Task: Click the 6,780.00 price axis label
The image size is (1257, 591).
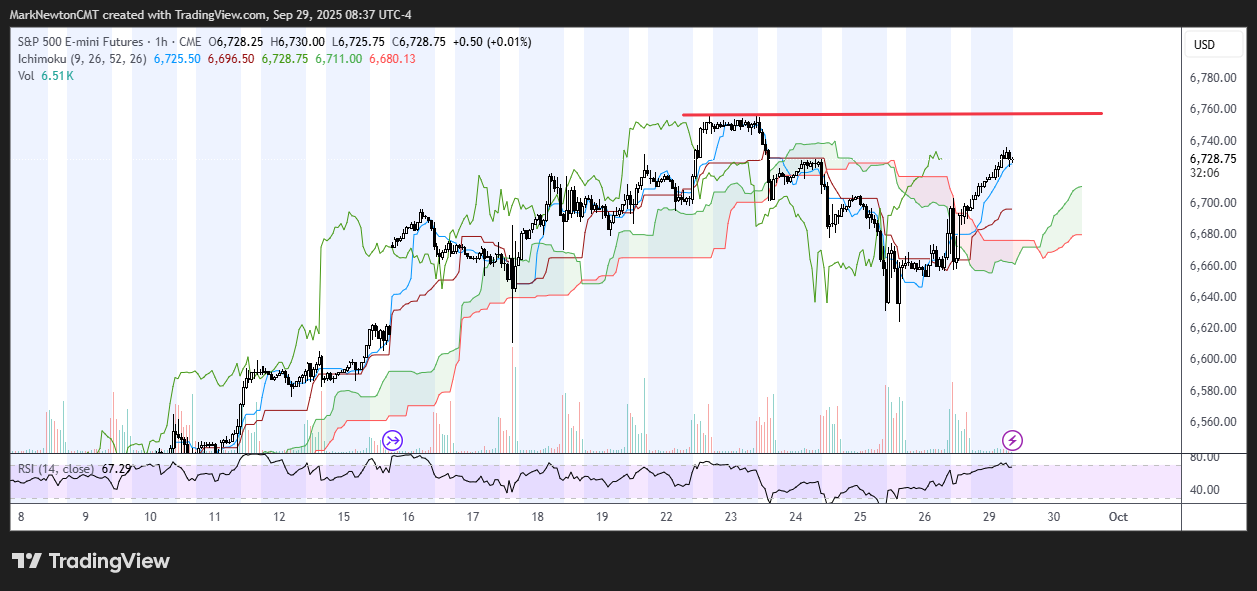Action: pyautogui.click(x=1213, y=78)
